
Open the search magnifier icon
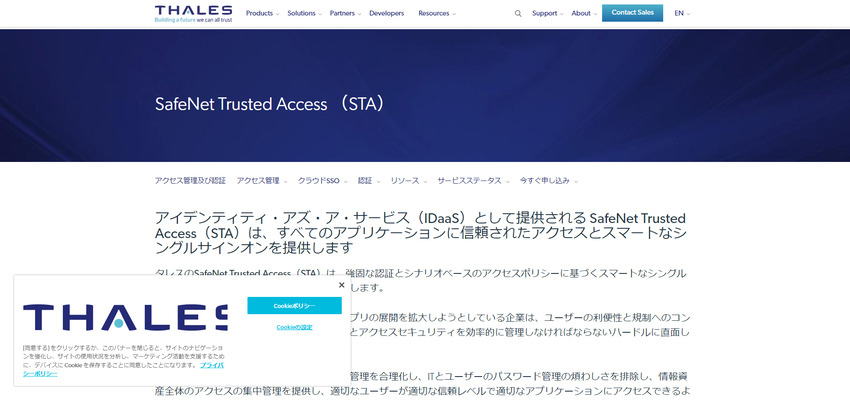pyautogui.click(x=518, y=14)
